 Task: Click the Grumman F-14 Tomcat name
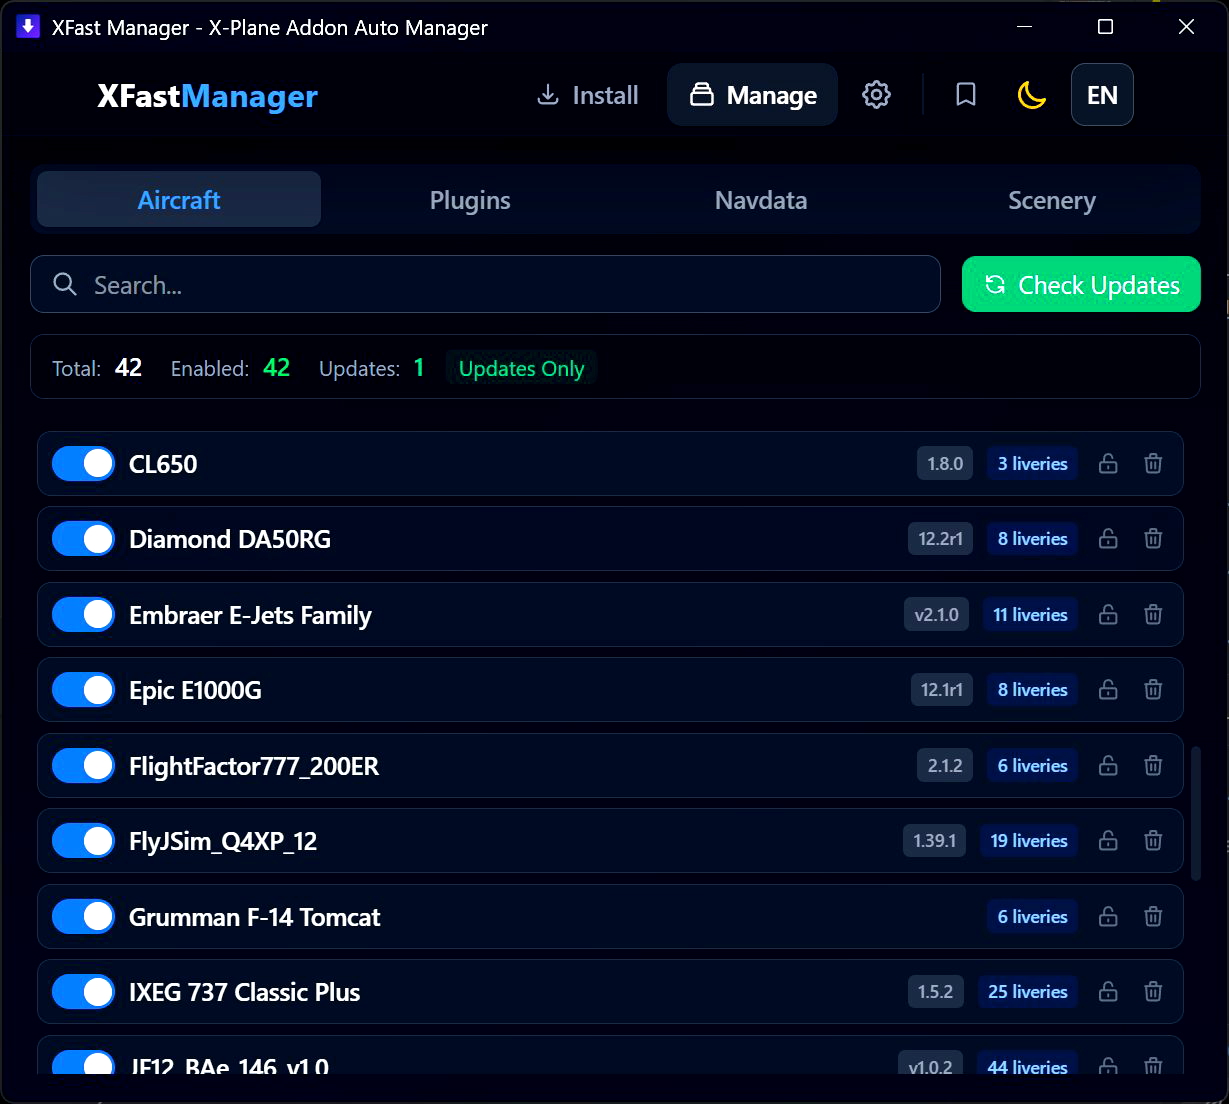255,917
